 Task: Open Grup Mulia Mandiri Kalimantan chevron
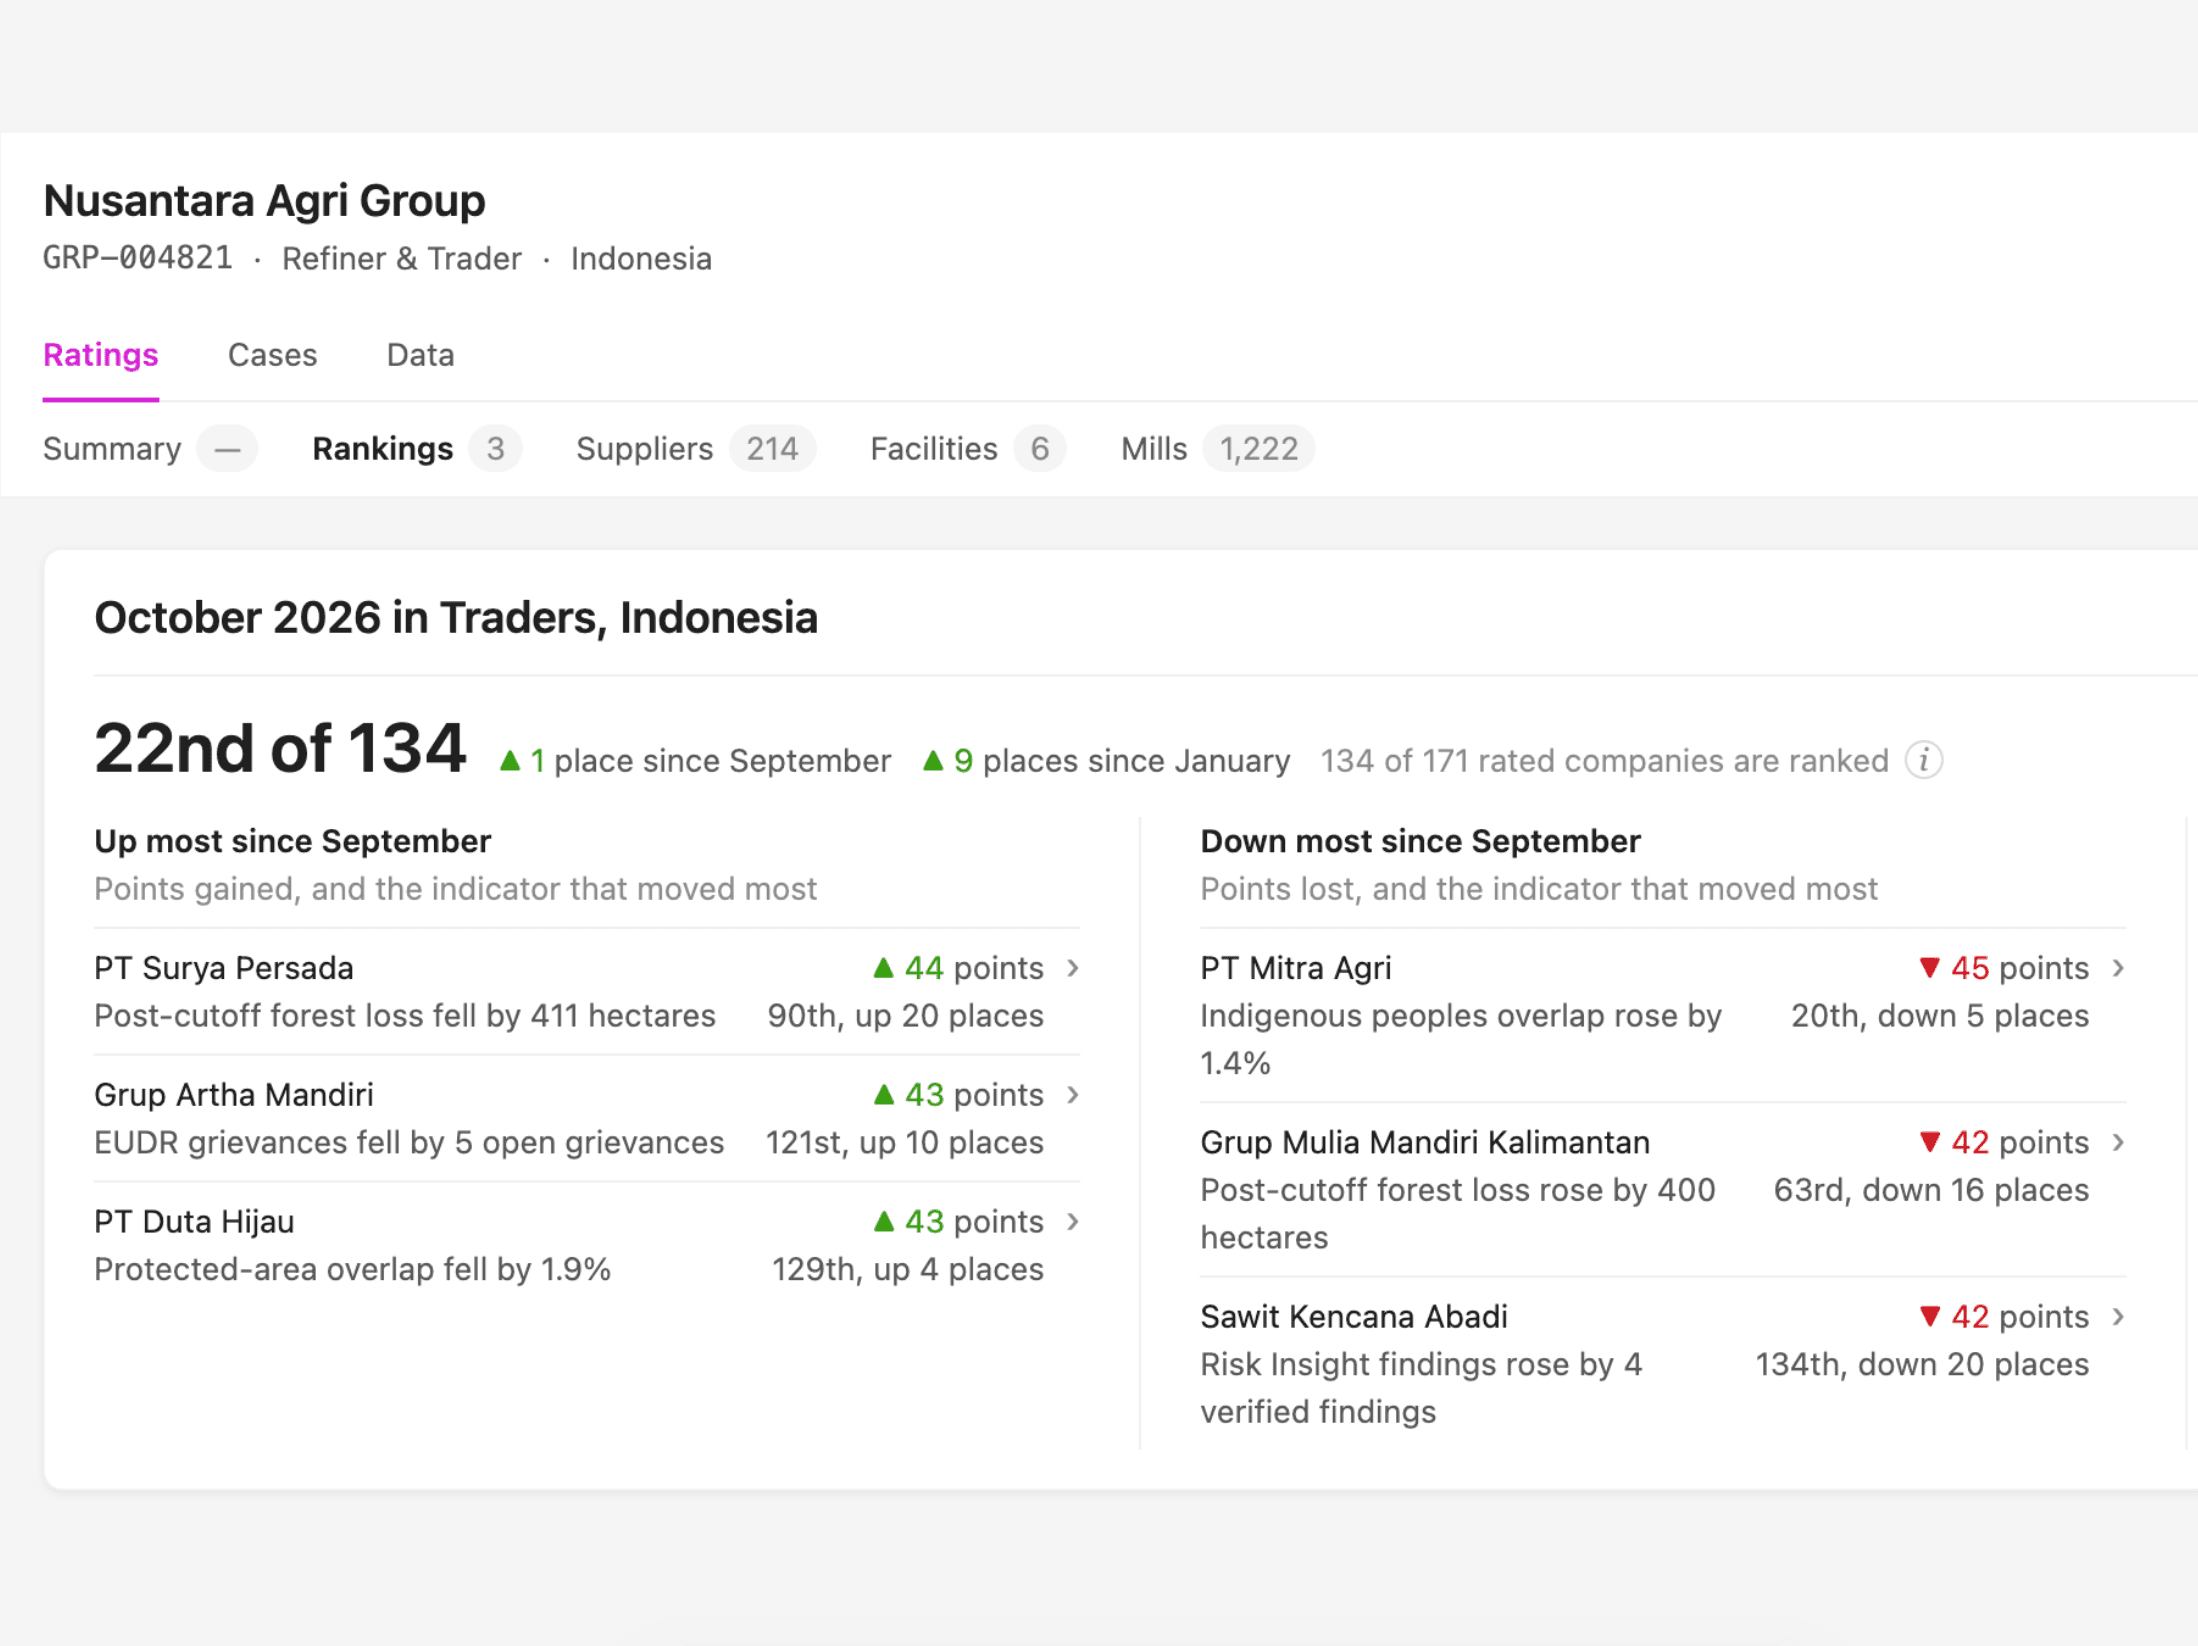pyautogui.click(x=2118, y=1142)
